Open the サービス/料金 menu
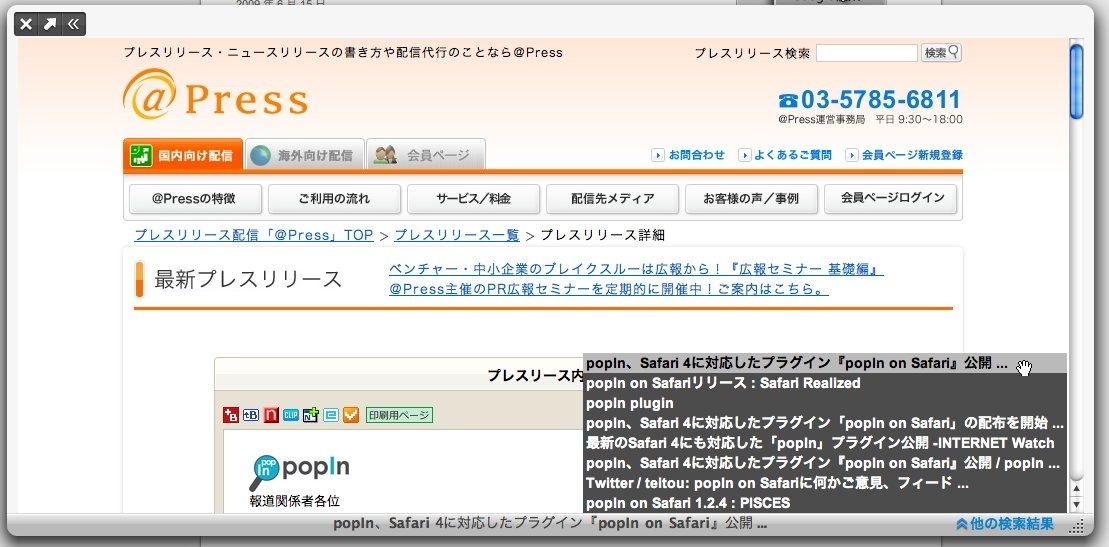The width and height of the screenshot is (1109, 547). (473, 199)
